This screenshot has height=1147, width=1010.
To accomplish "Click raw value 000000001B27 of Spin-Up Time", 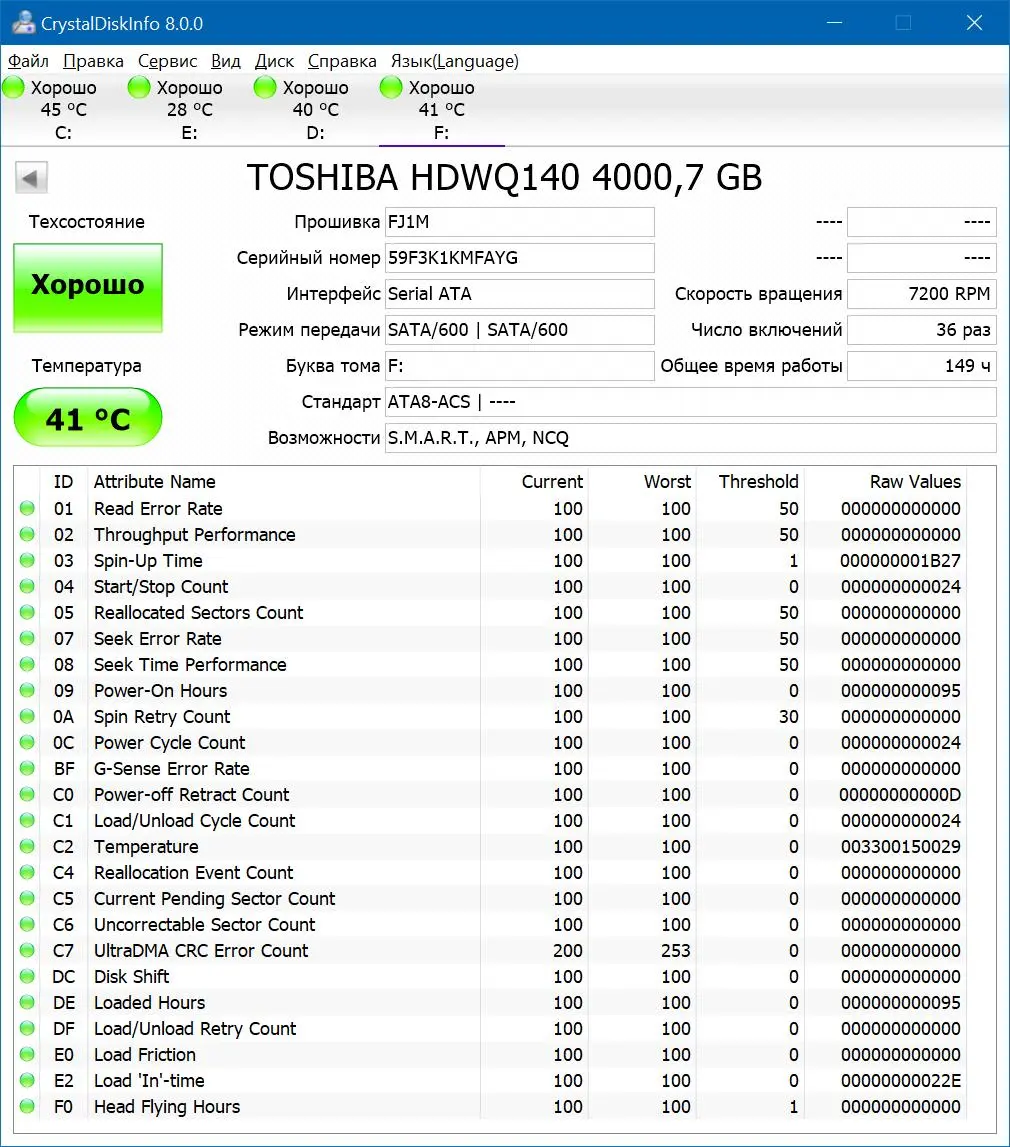I will [x=900, y=560].
